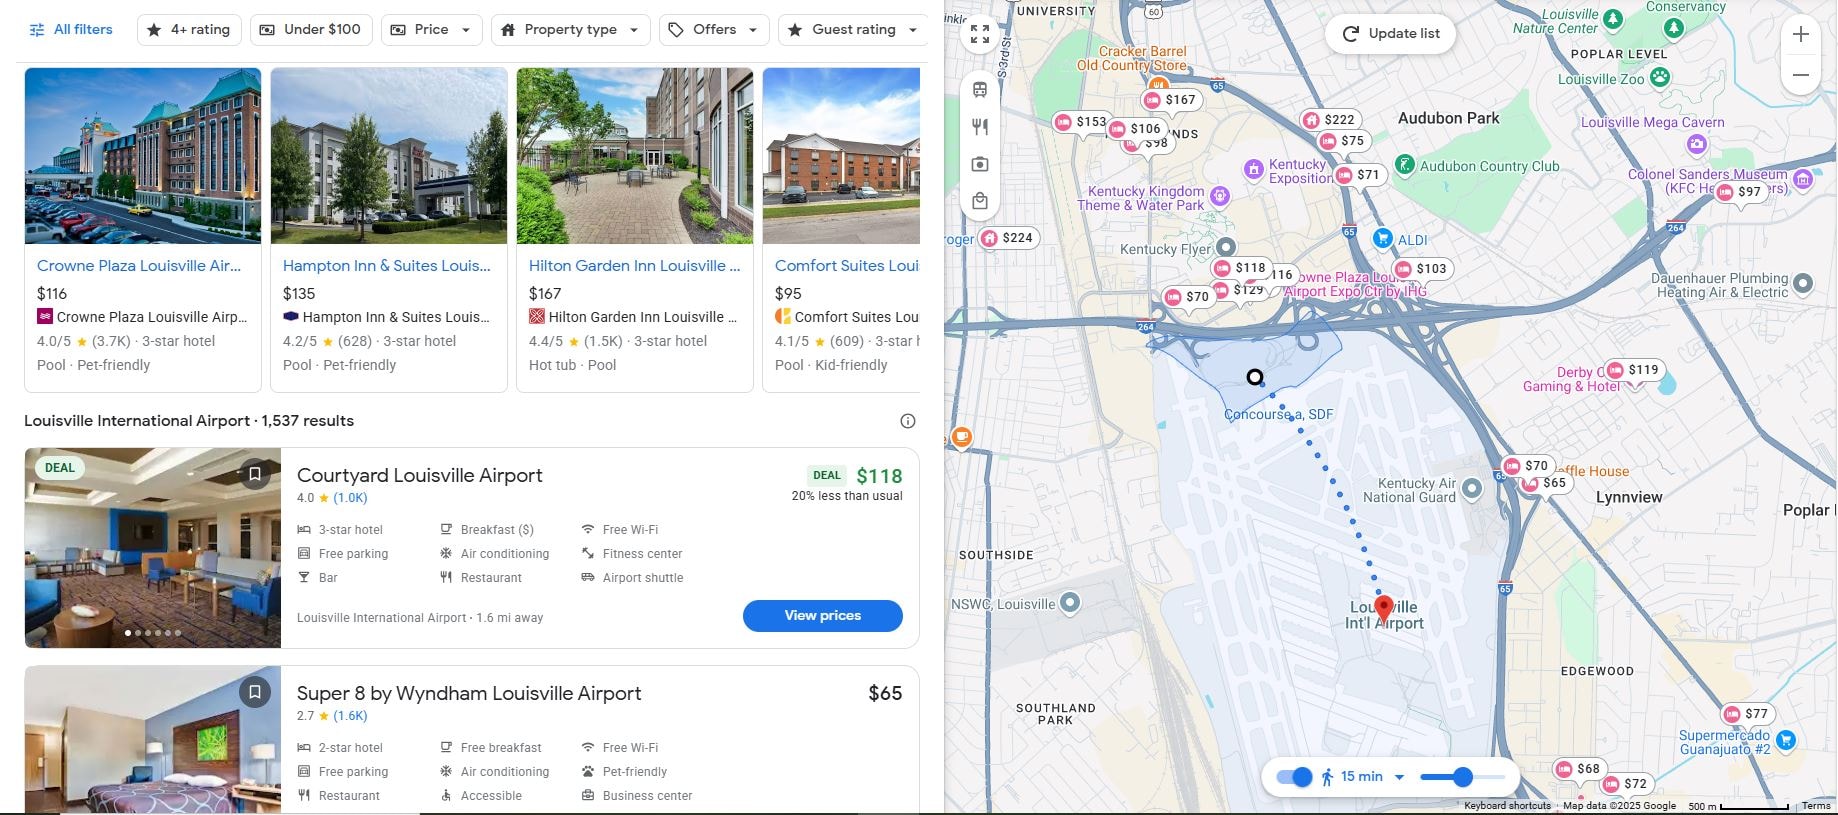The width and height of the screenshot is (1838, 815).
Task: Select the $167 hotel map marker
Action: click(x=1171, y=100)
